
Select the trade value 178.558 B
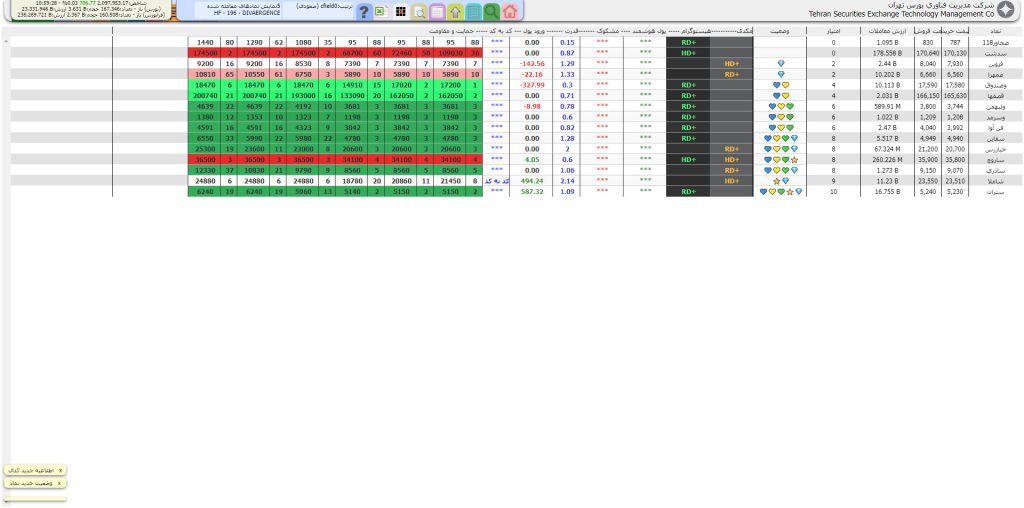point(887,53)
